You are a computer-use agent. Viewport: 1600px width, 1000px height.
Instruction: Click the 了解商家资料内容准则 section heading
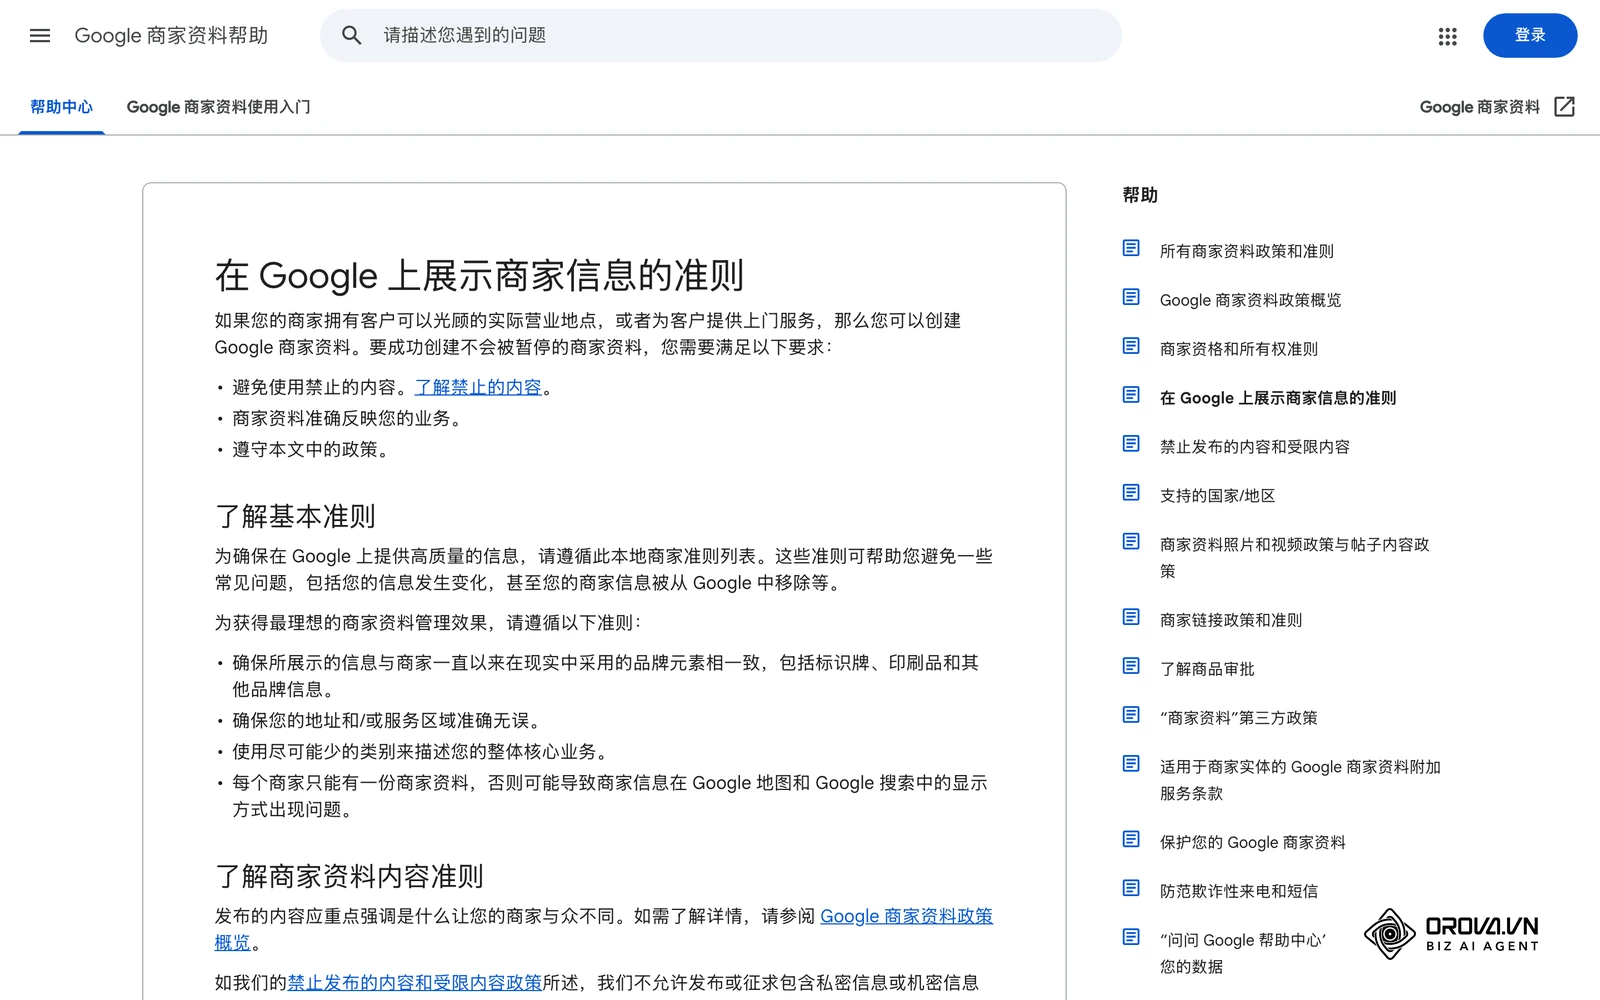click(x=349, y=876)
